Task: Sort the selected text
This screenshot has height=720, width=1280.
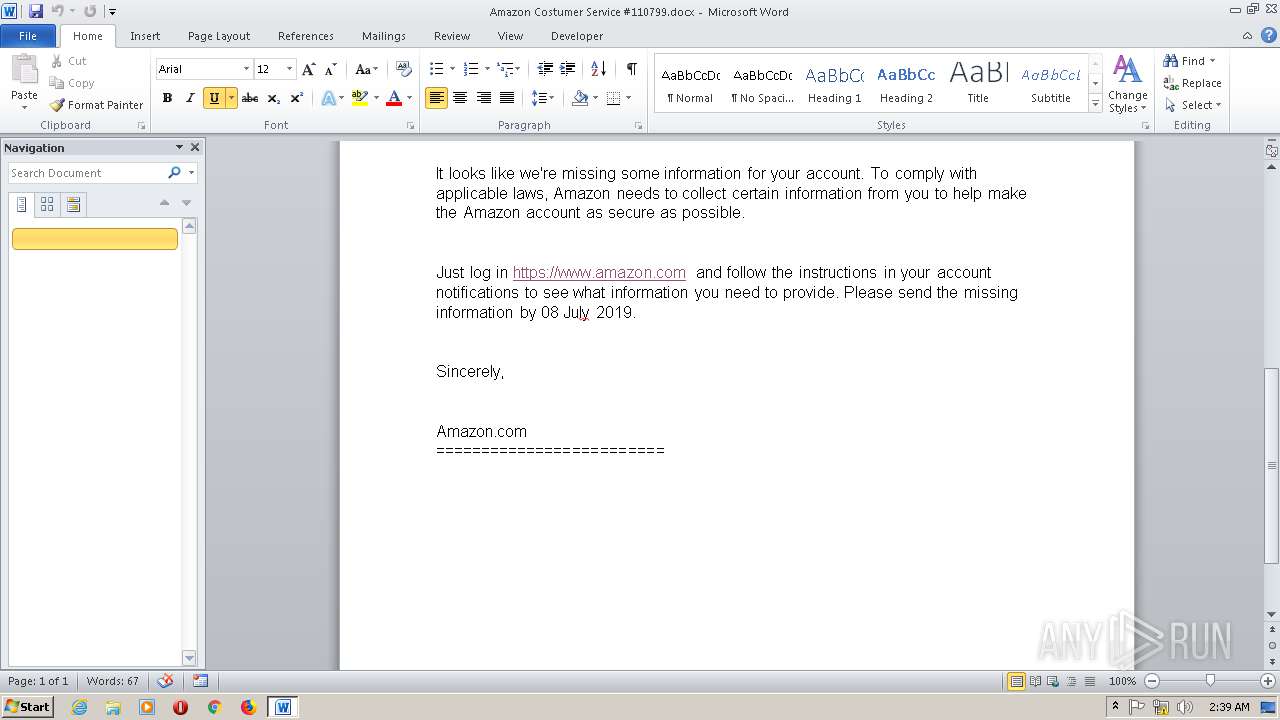Action: [598, 69]
